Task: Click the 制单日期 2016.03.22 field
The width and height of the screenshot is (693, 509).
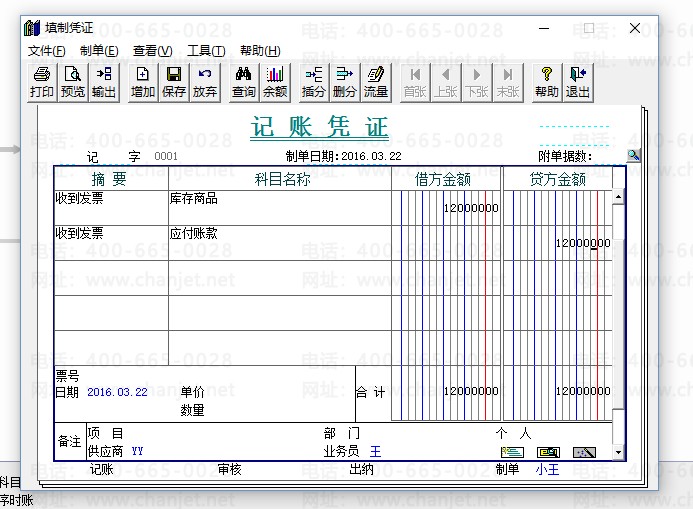Action: (x=371, y=156)
